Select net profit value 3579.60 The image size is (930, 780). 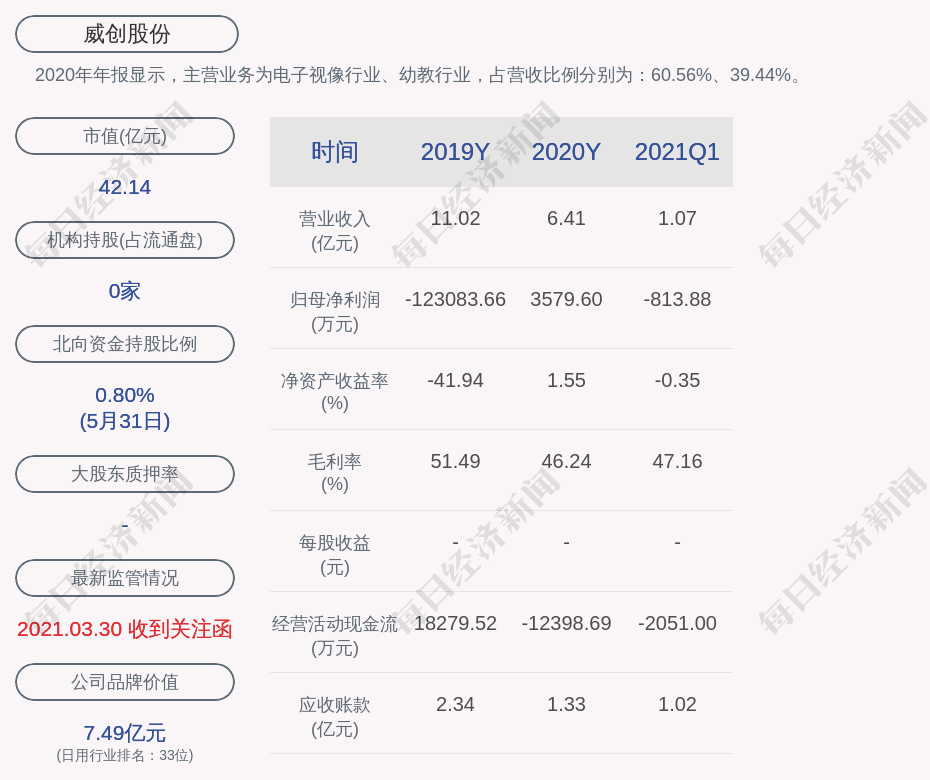(x=566, y=300)
